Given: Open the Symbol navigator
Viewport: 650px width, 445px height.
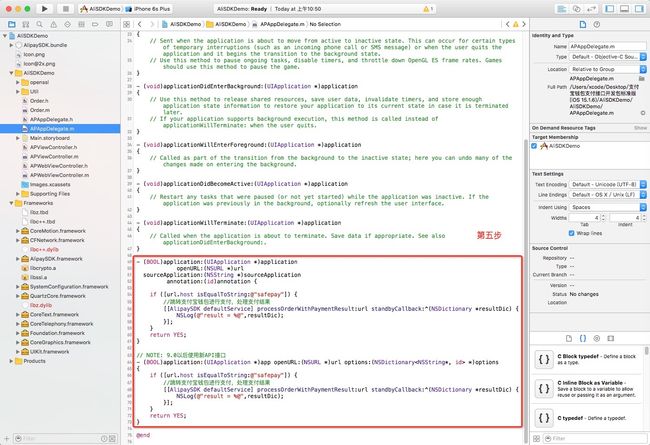Looking at the screenshot, I should (25, 24).
